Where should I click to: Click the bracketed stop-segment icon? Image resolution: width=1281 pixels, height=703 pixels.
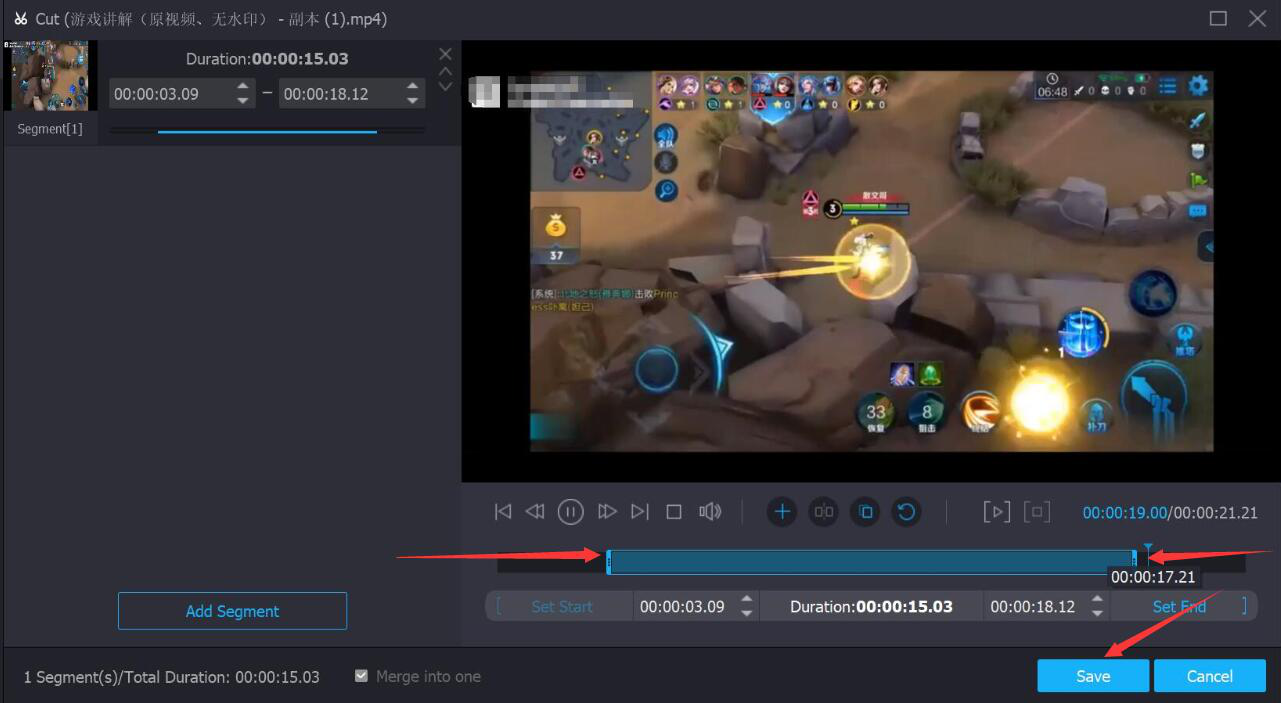[x=1037, y=512]
